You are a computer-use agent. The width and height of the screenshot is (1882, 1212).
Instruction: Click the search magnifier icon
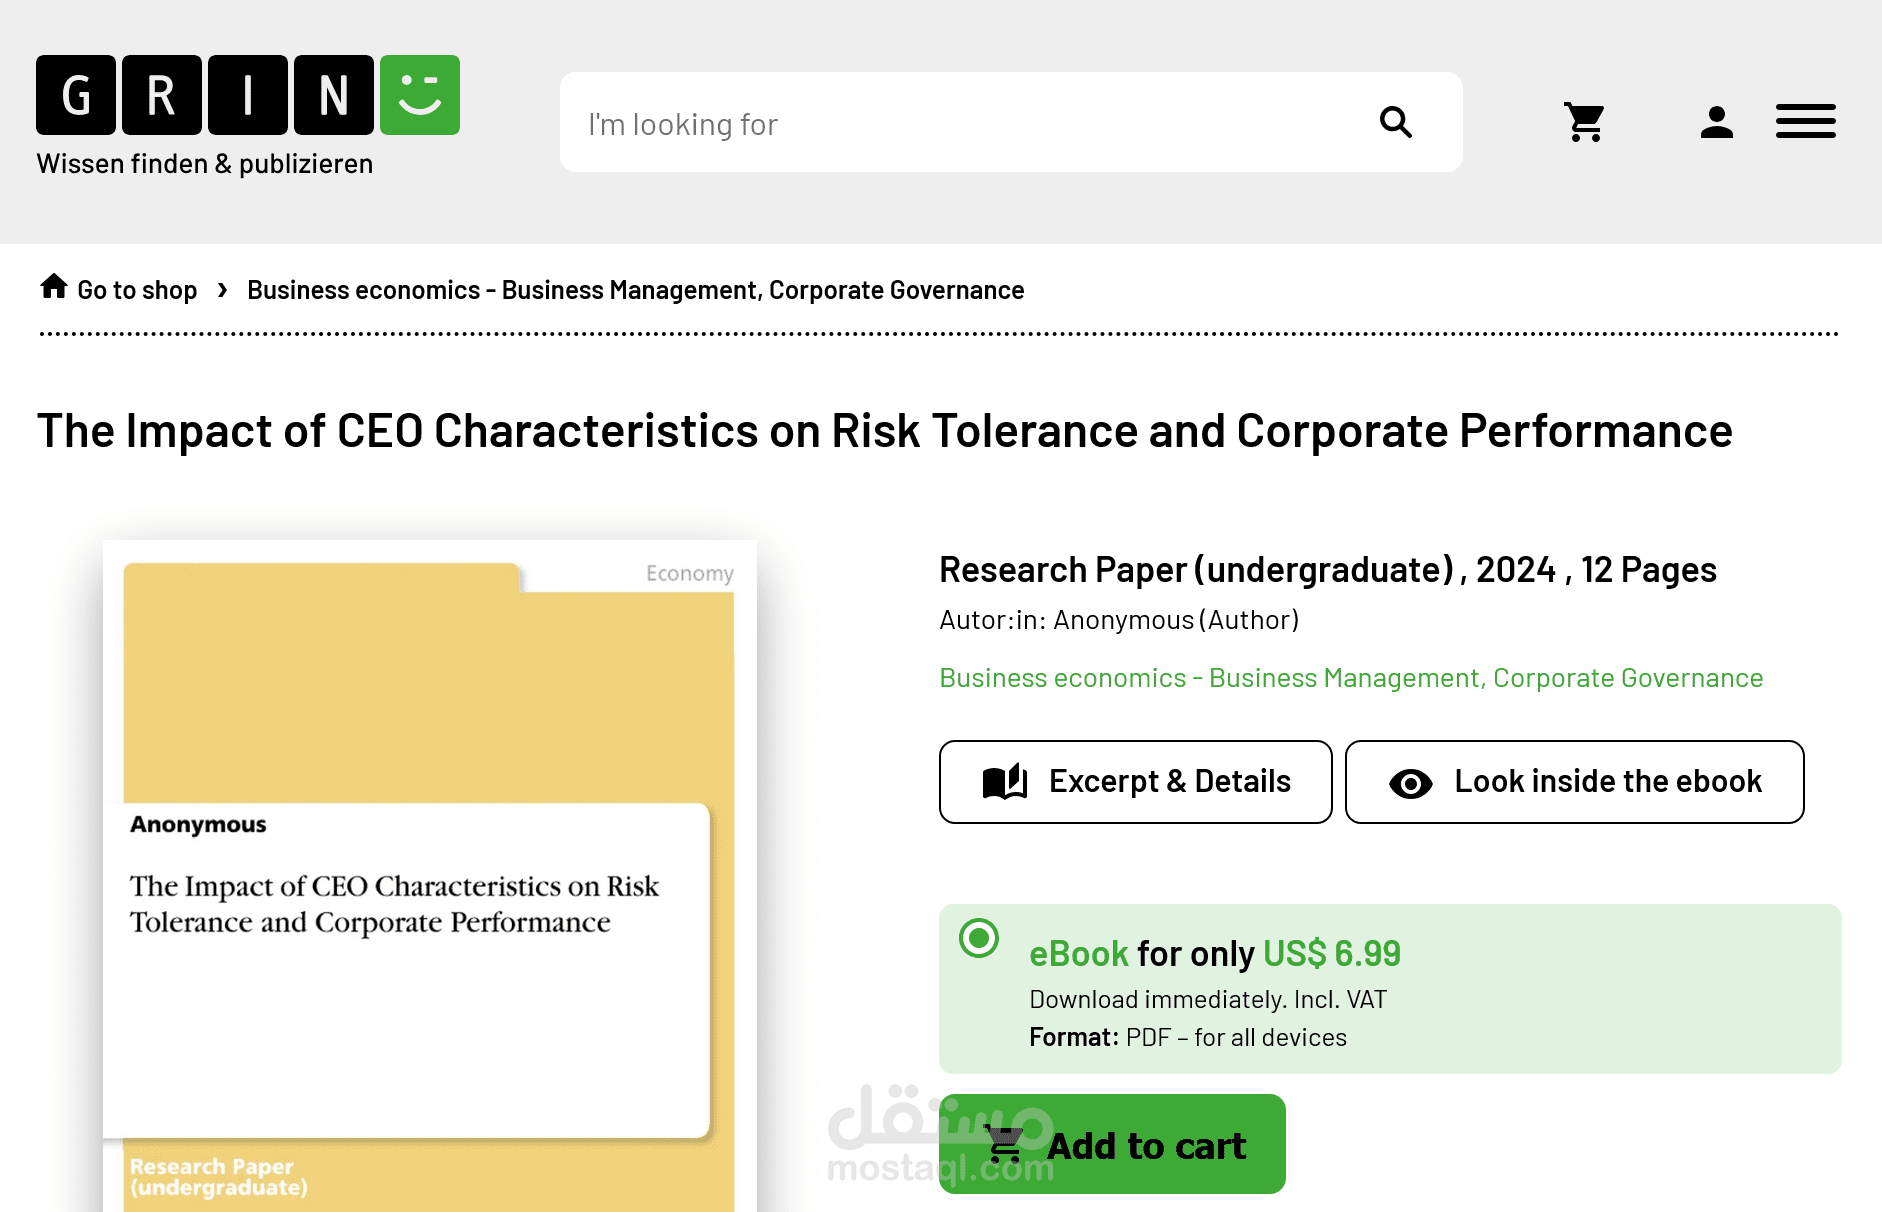point(1396,123)
